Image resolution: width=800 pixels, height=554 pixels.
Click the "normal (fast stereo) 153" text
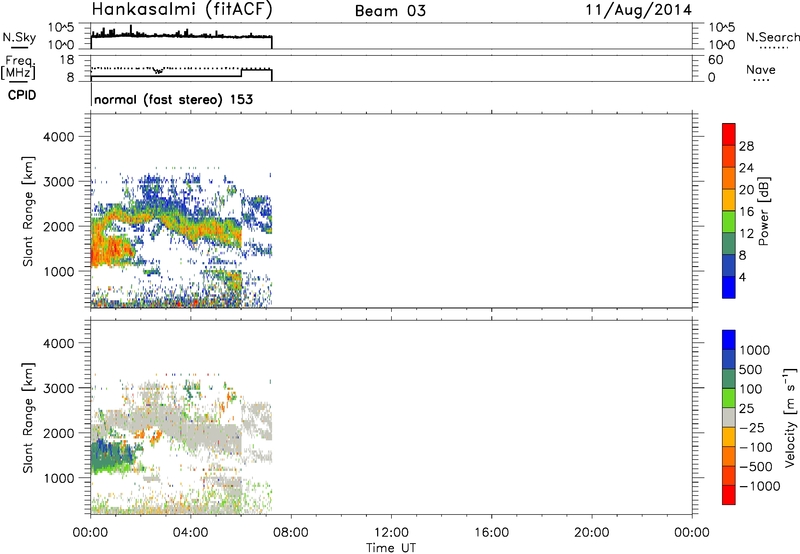point(173,99)
